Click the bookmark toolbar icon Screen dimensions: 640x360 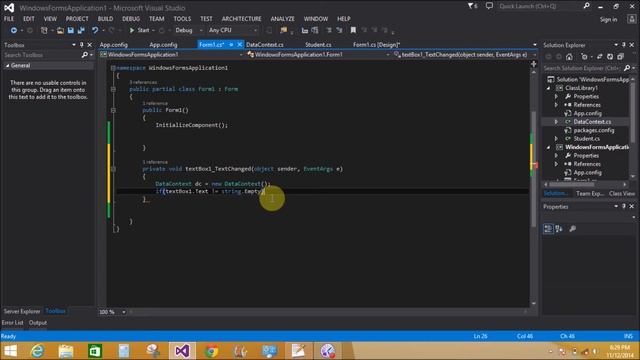(353, 30)
